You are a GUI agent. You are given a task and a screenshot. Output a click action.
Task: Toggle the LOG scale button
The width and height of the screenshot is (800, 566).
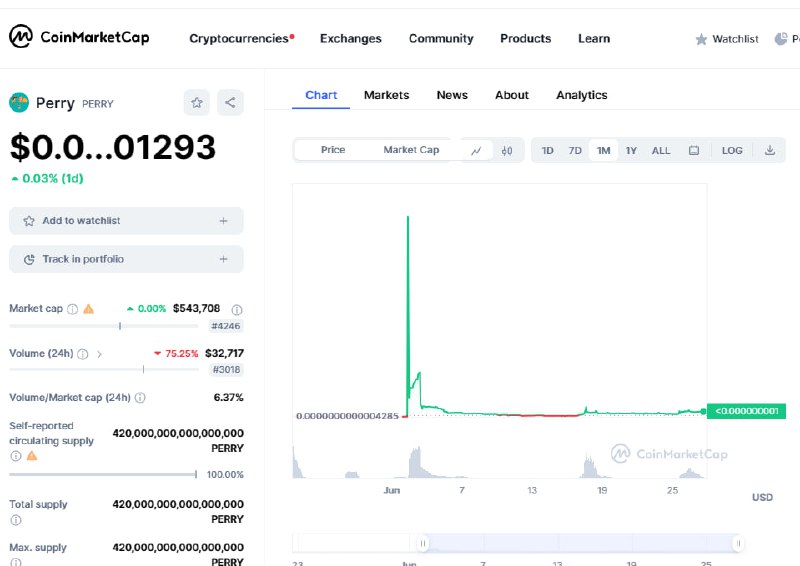[x=732, y=151]
